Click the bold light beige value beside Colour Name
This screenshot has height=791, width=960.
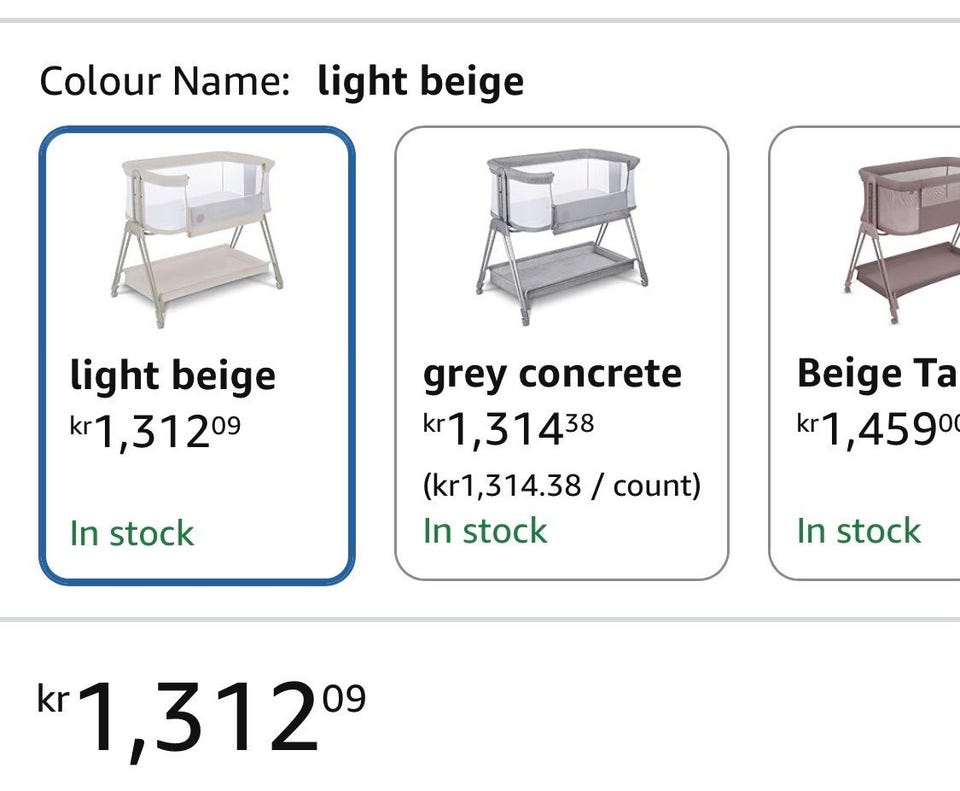tap(420, 81)
